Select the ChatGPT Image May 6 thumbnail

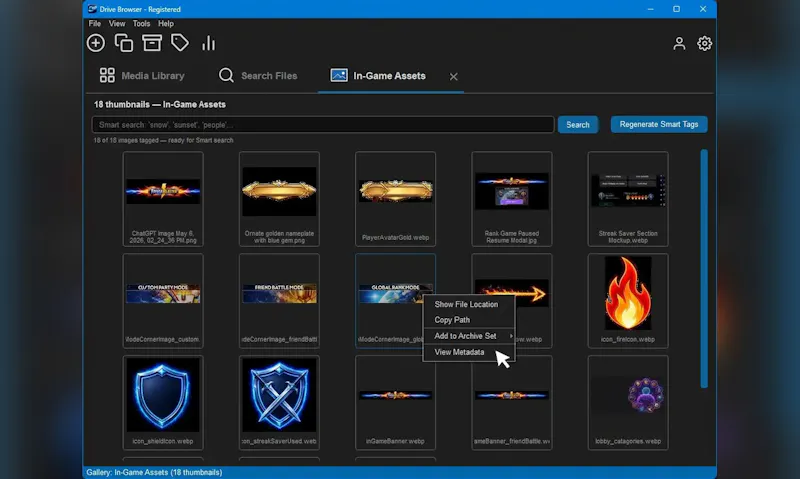coord(163,199)
